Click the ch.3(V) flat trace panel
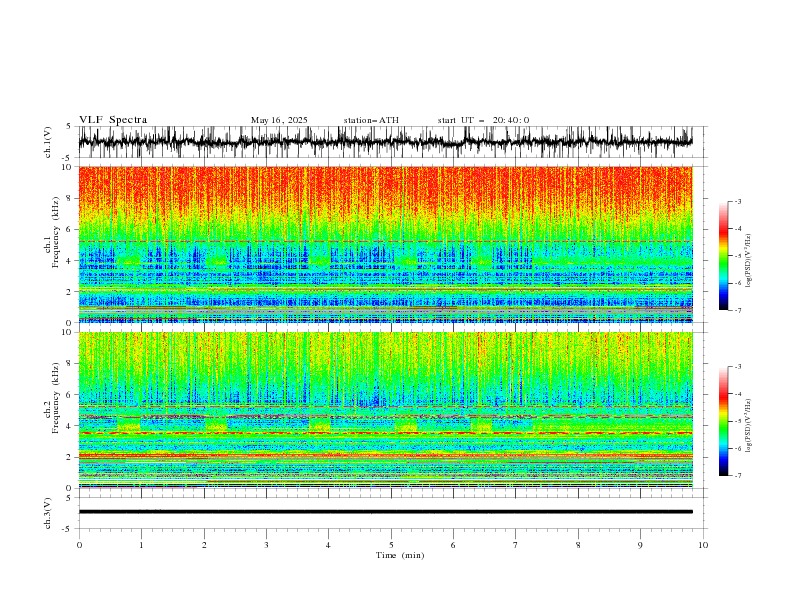 point(391,513)
